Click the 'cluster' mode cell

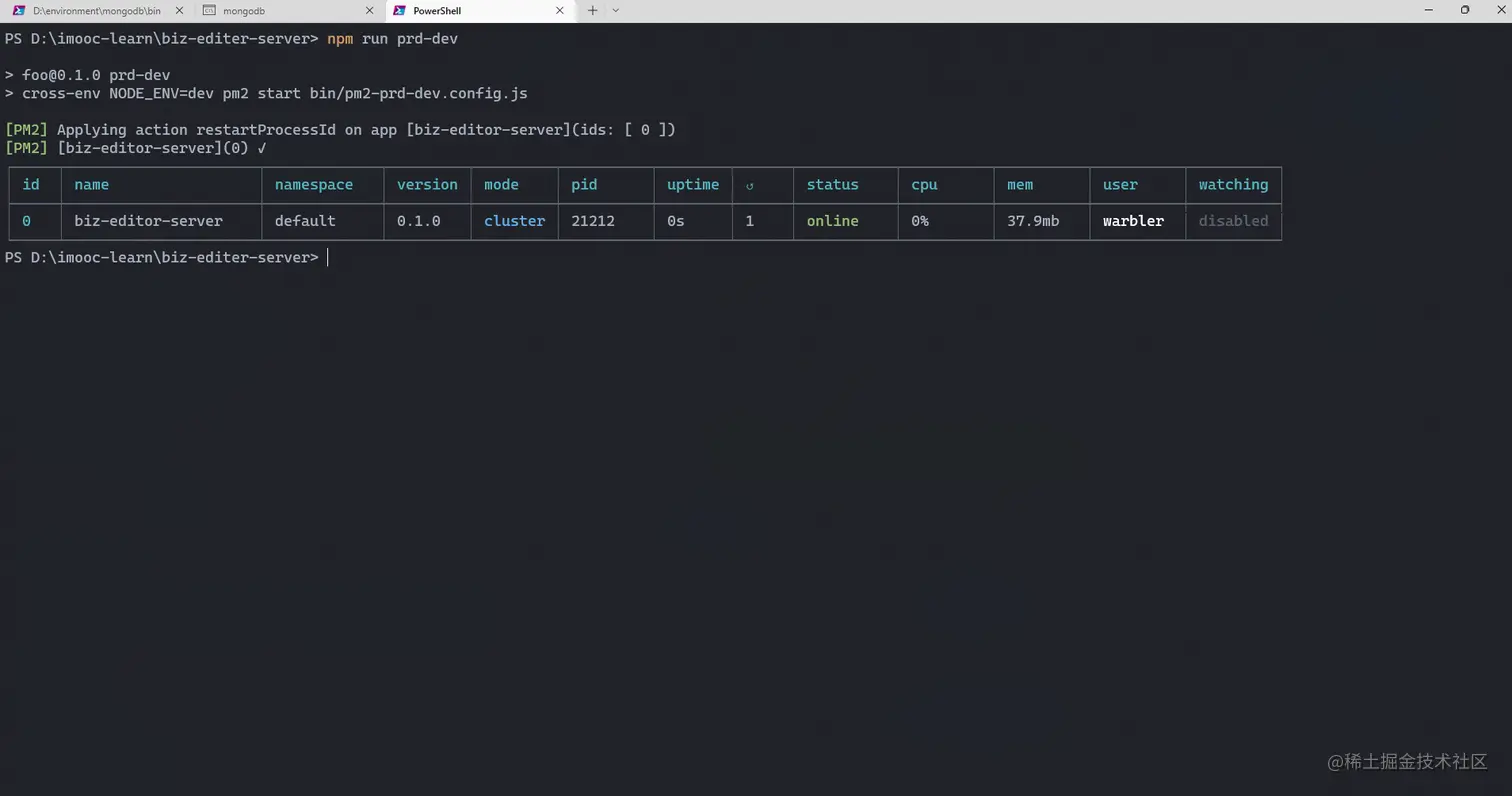pos(514,221)
